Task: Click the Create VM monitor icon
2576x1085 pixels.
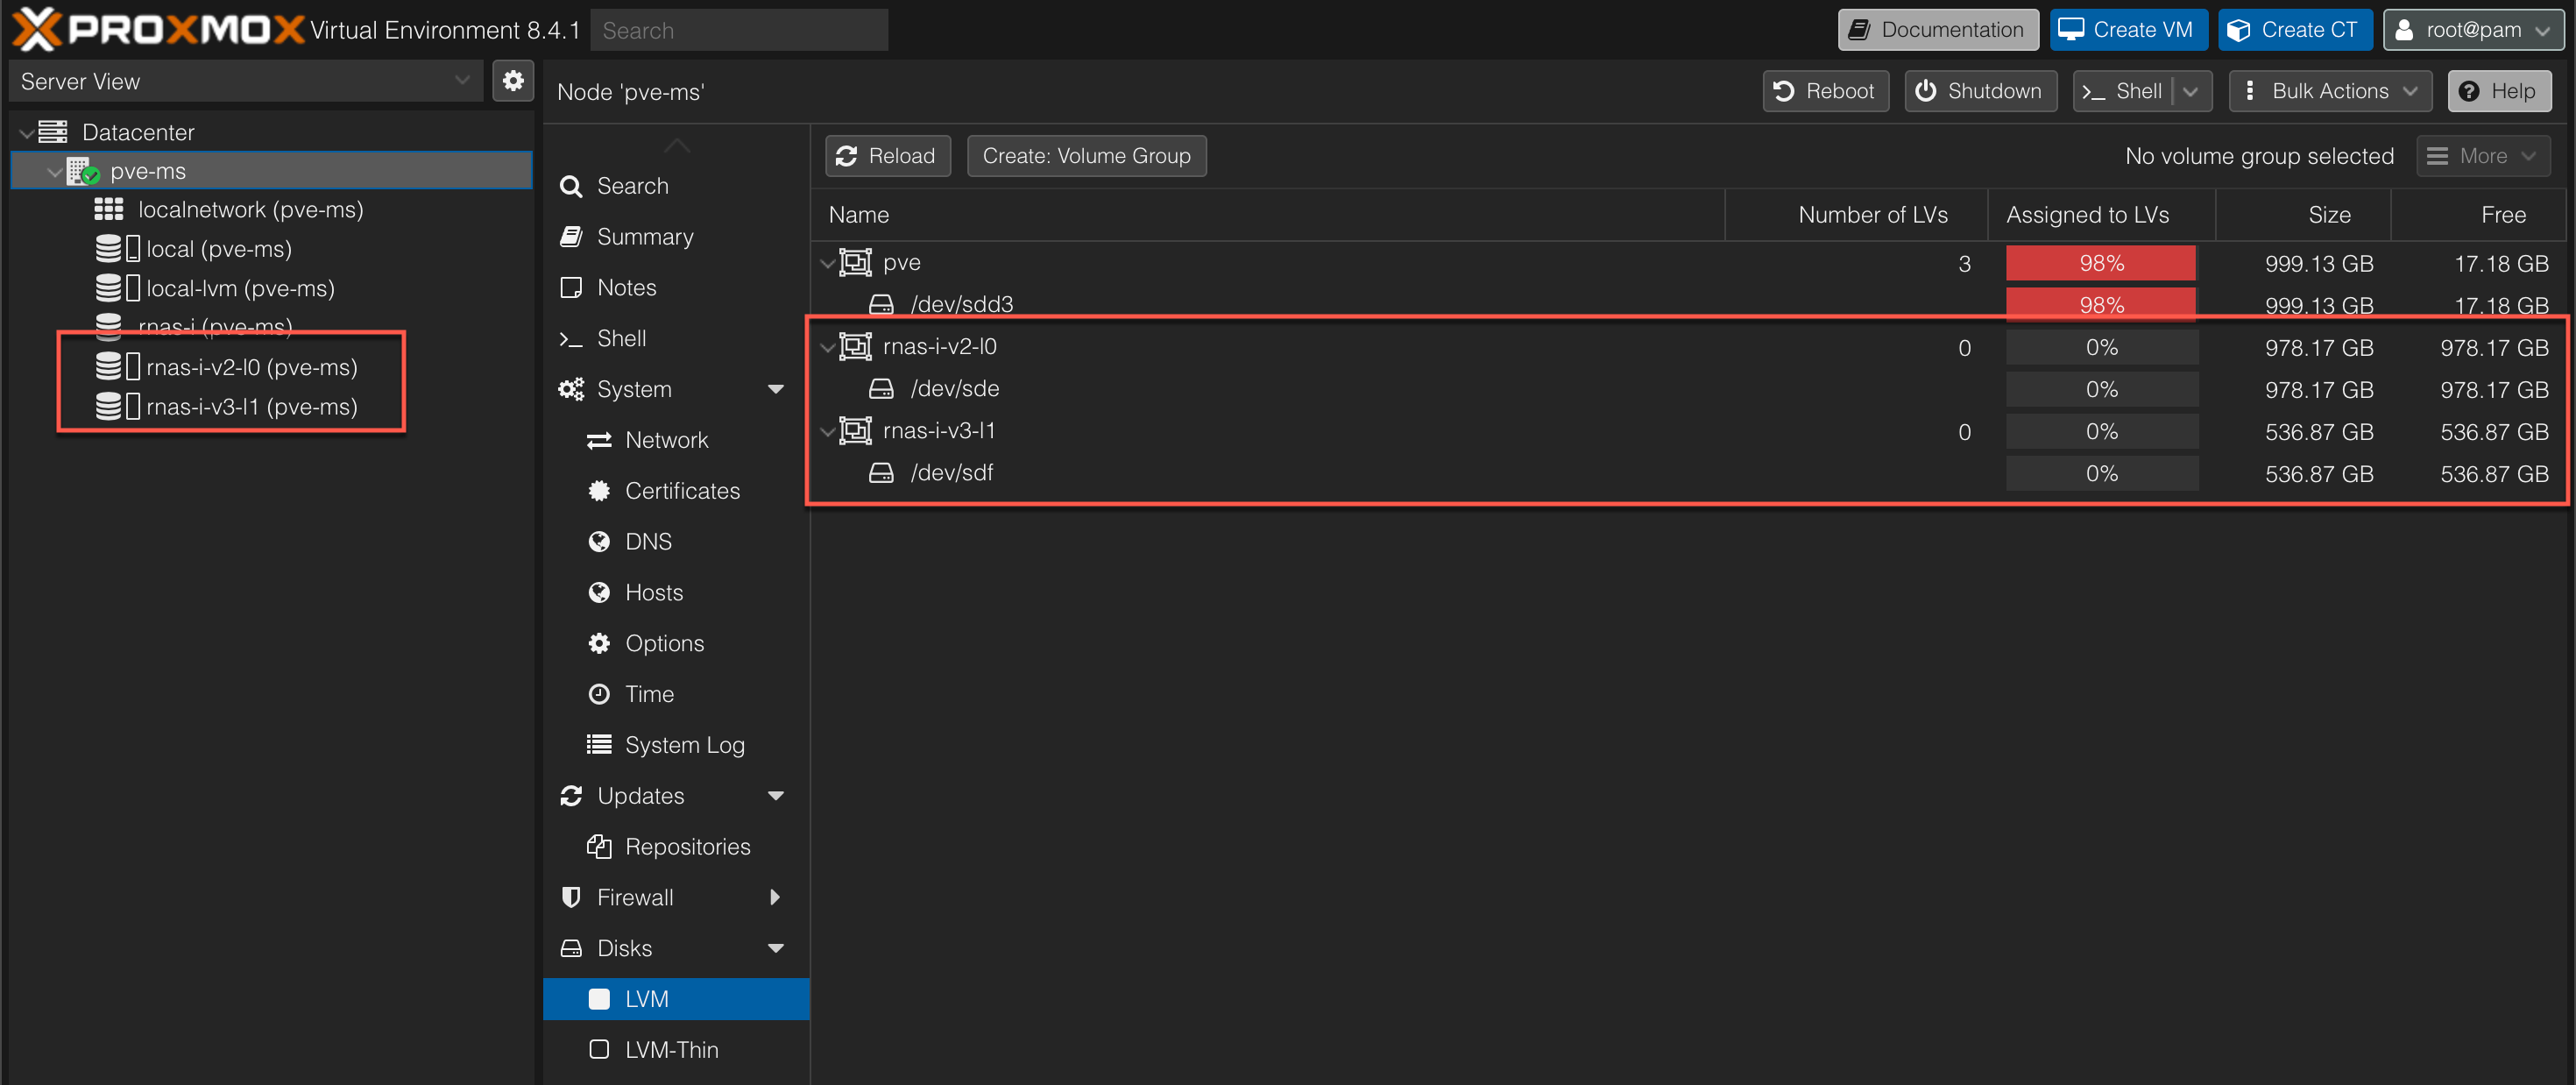Action: pyautogui.click(x=2070, y=30)
